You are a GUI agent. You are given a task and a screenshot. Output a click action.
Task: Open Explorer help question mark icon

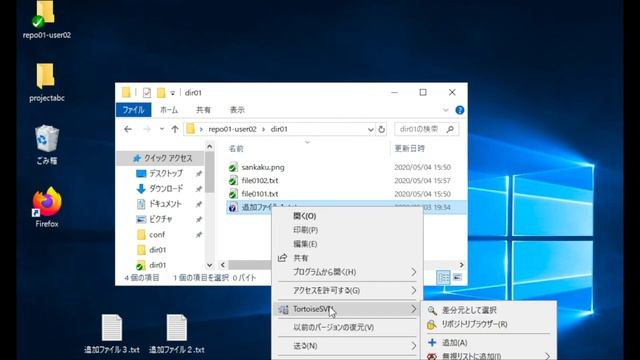point(460,110)
